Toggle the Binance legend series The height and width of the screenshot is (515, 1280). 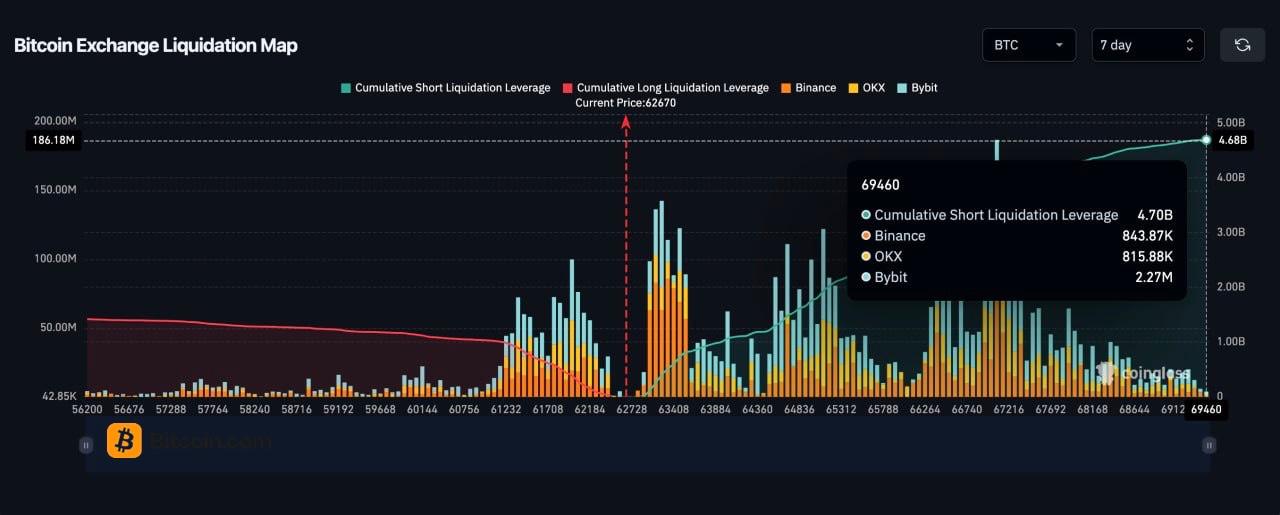pos(808,88)
